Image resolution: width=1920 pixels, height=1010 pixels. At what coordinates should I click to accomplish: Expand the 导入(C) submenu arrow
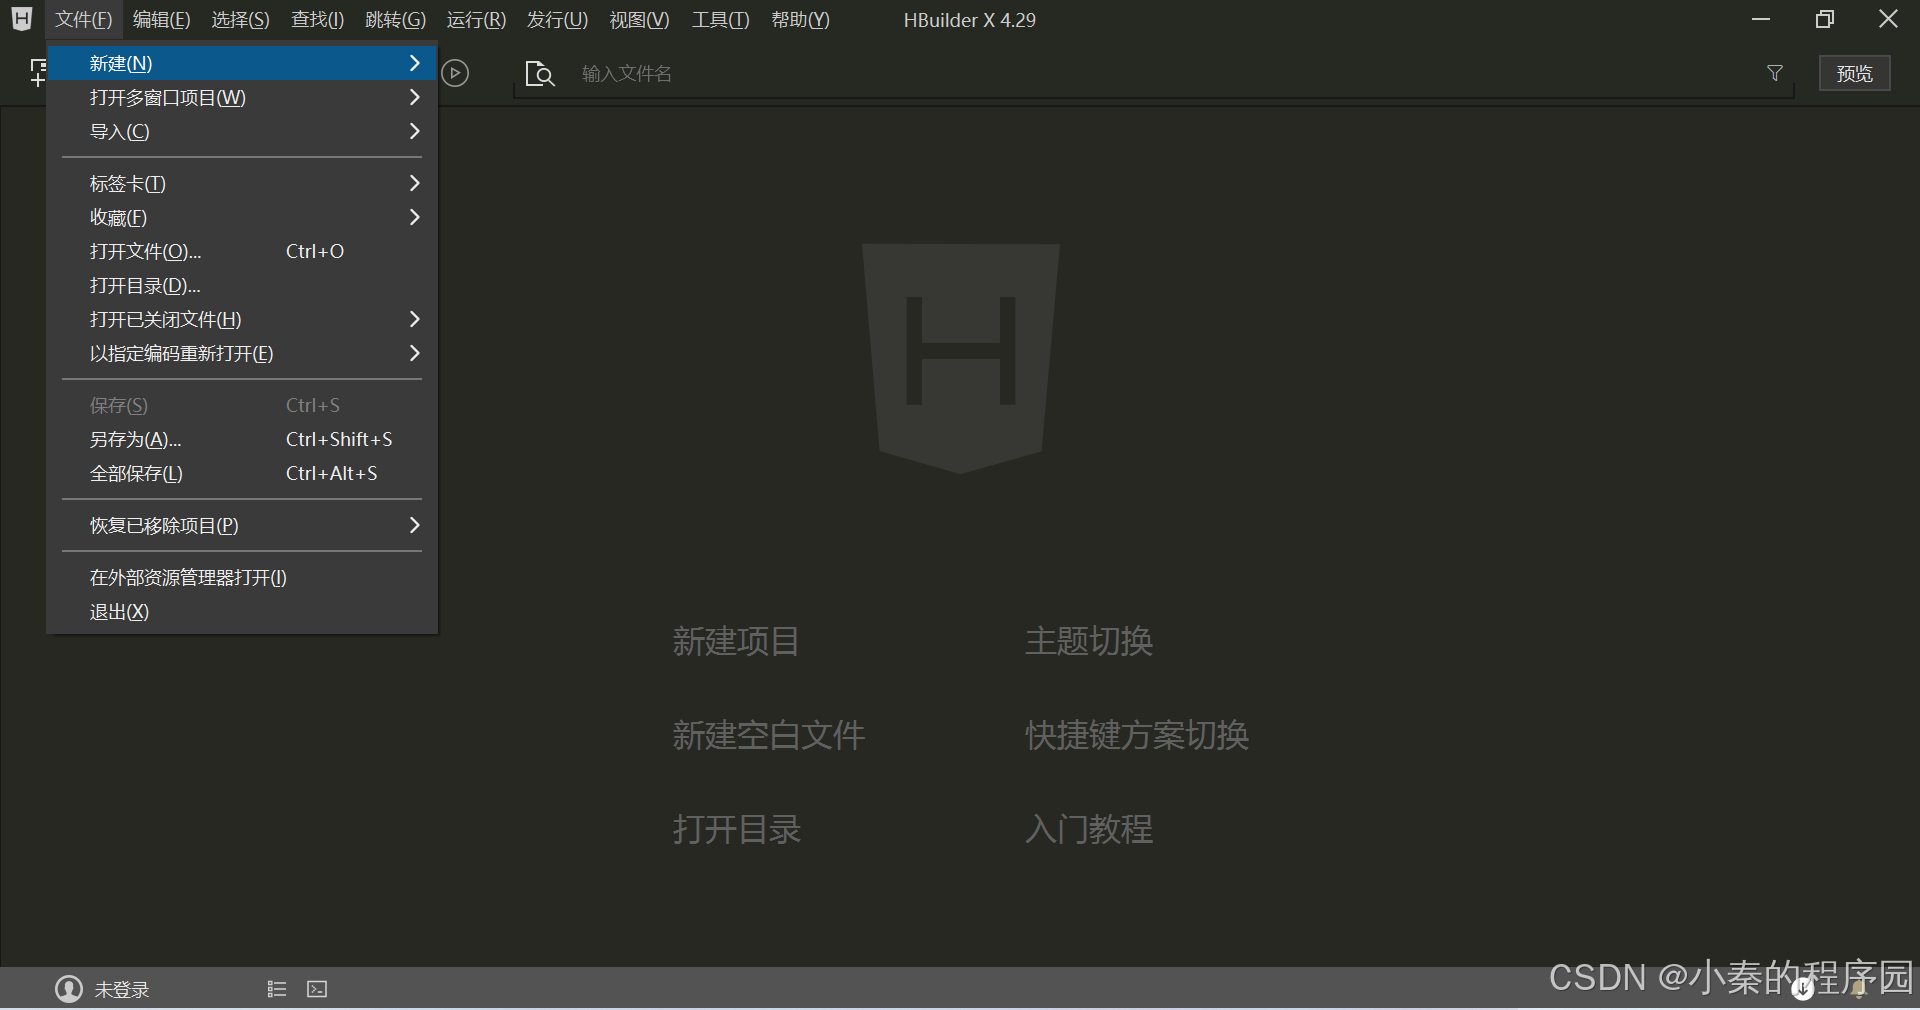click(x=415, y=131)
